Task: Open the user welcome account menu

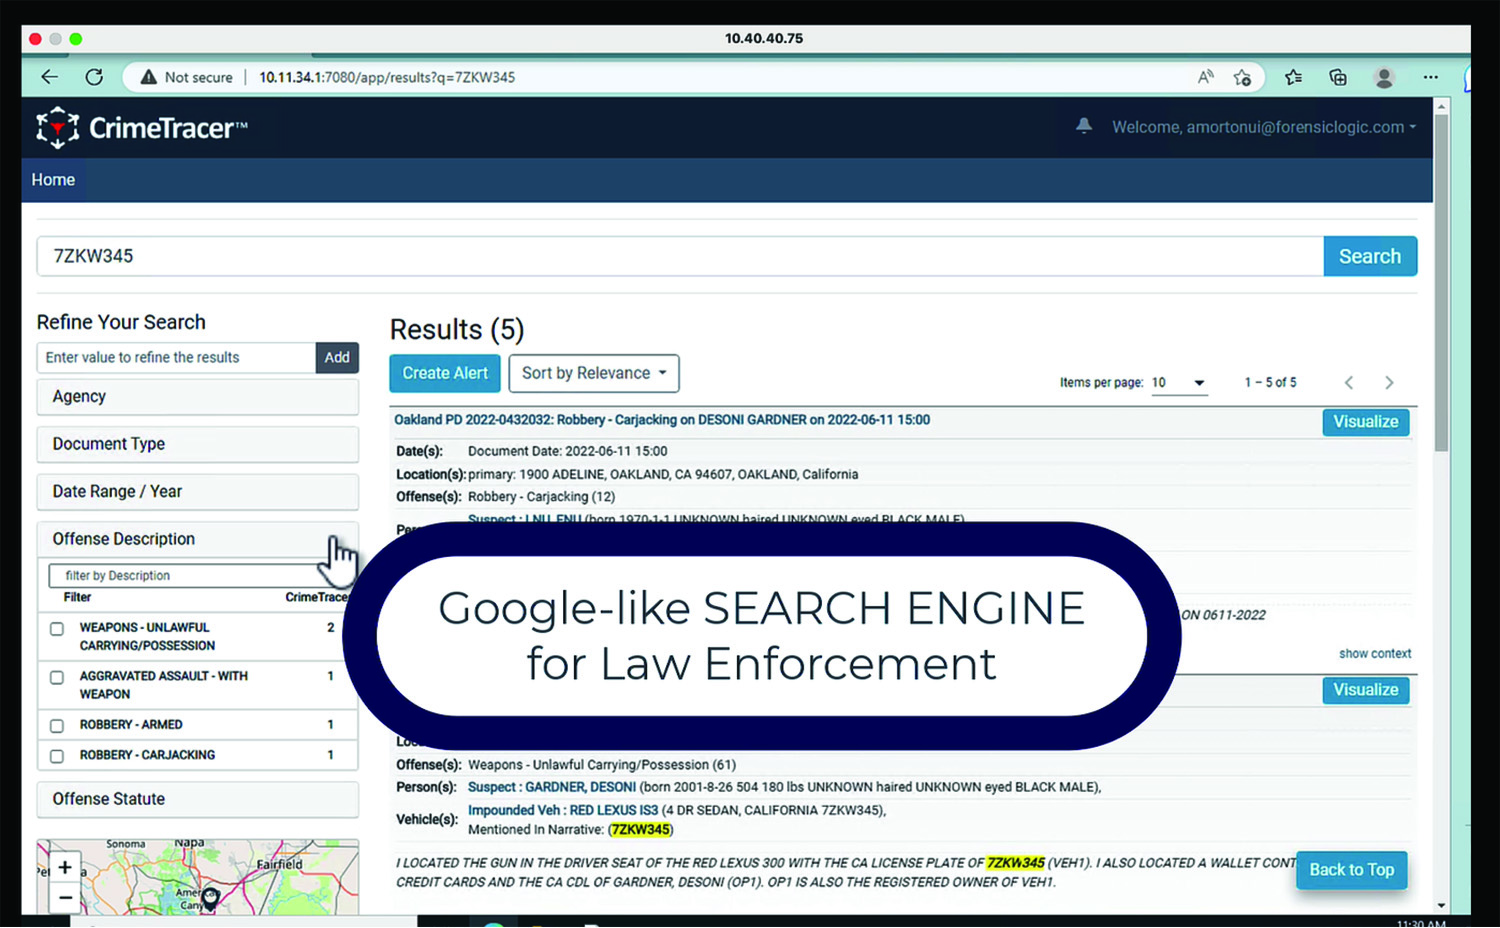Action: tap(1263, 127)
